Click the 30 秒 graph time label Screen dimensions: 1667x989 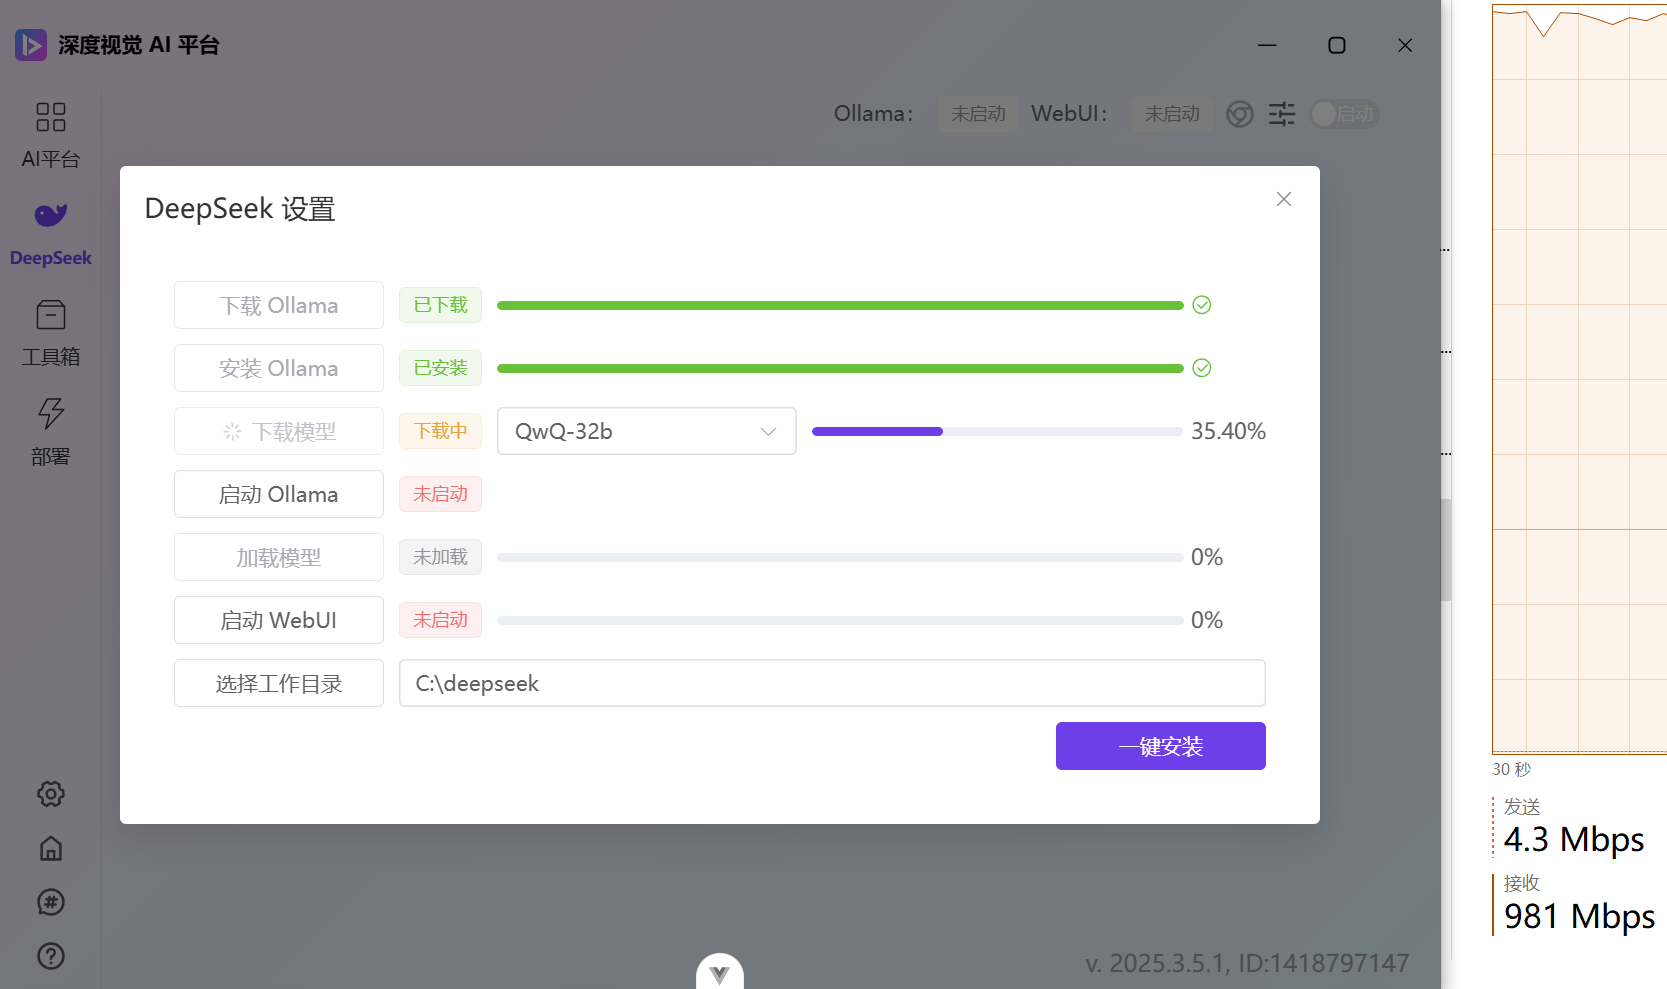coord(1511,769)
